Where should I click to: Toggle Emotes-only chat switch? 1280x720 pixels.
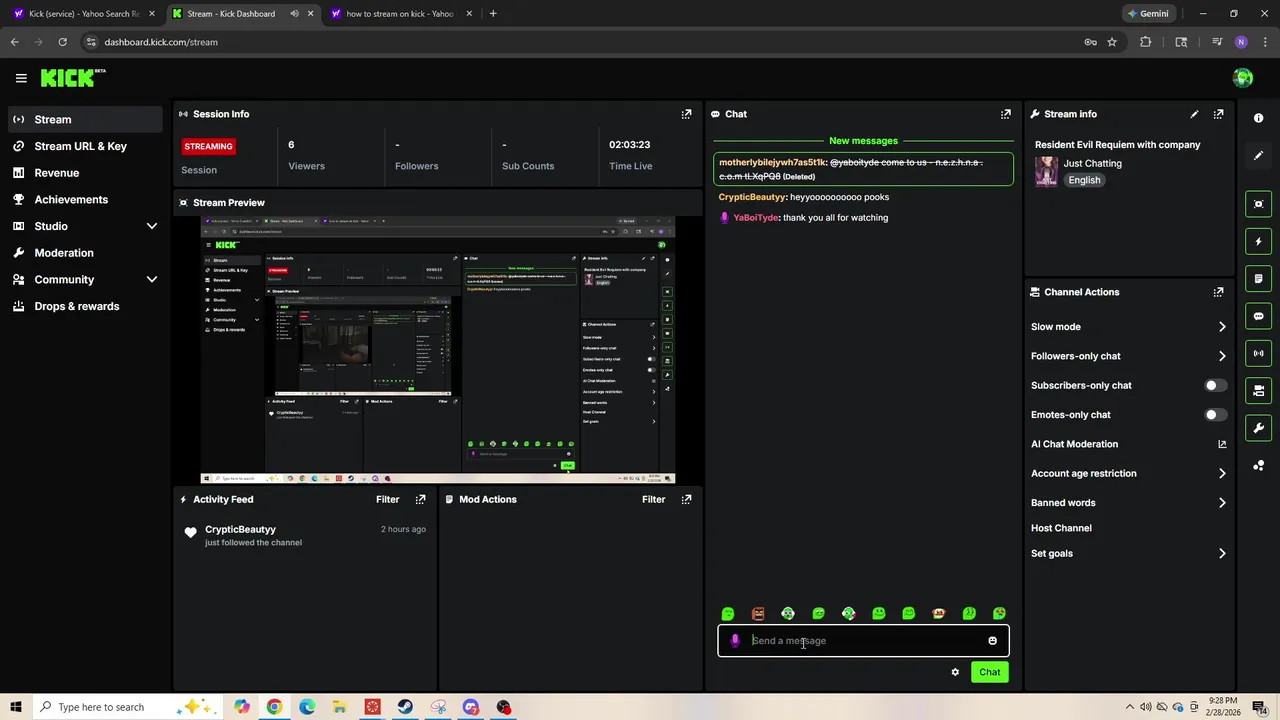pos(1215,415)
